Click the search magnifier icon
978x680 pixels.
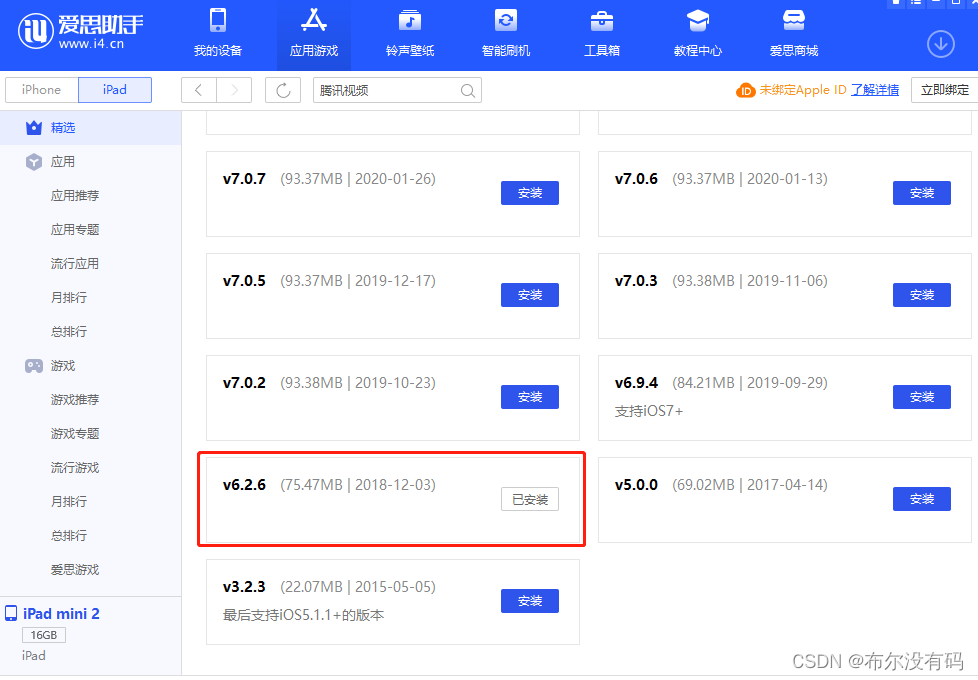(x=467, y=90)
